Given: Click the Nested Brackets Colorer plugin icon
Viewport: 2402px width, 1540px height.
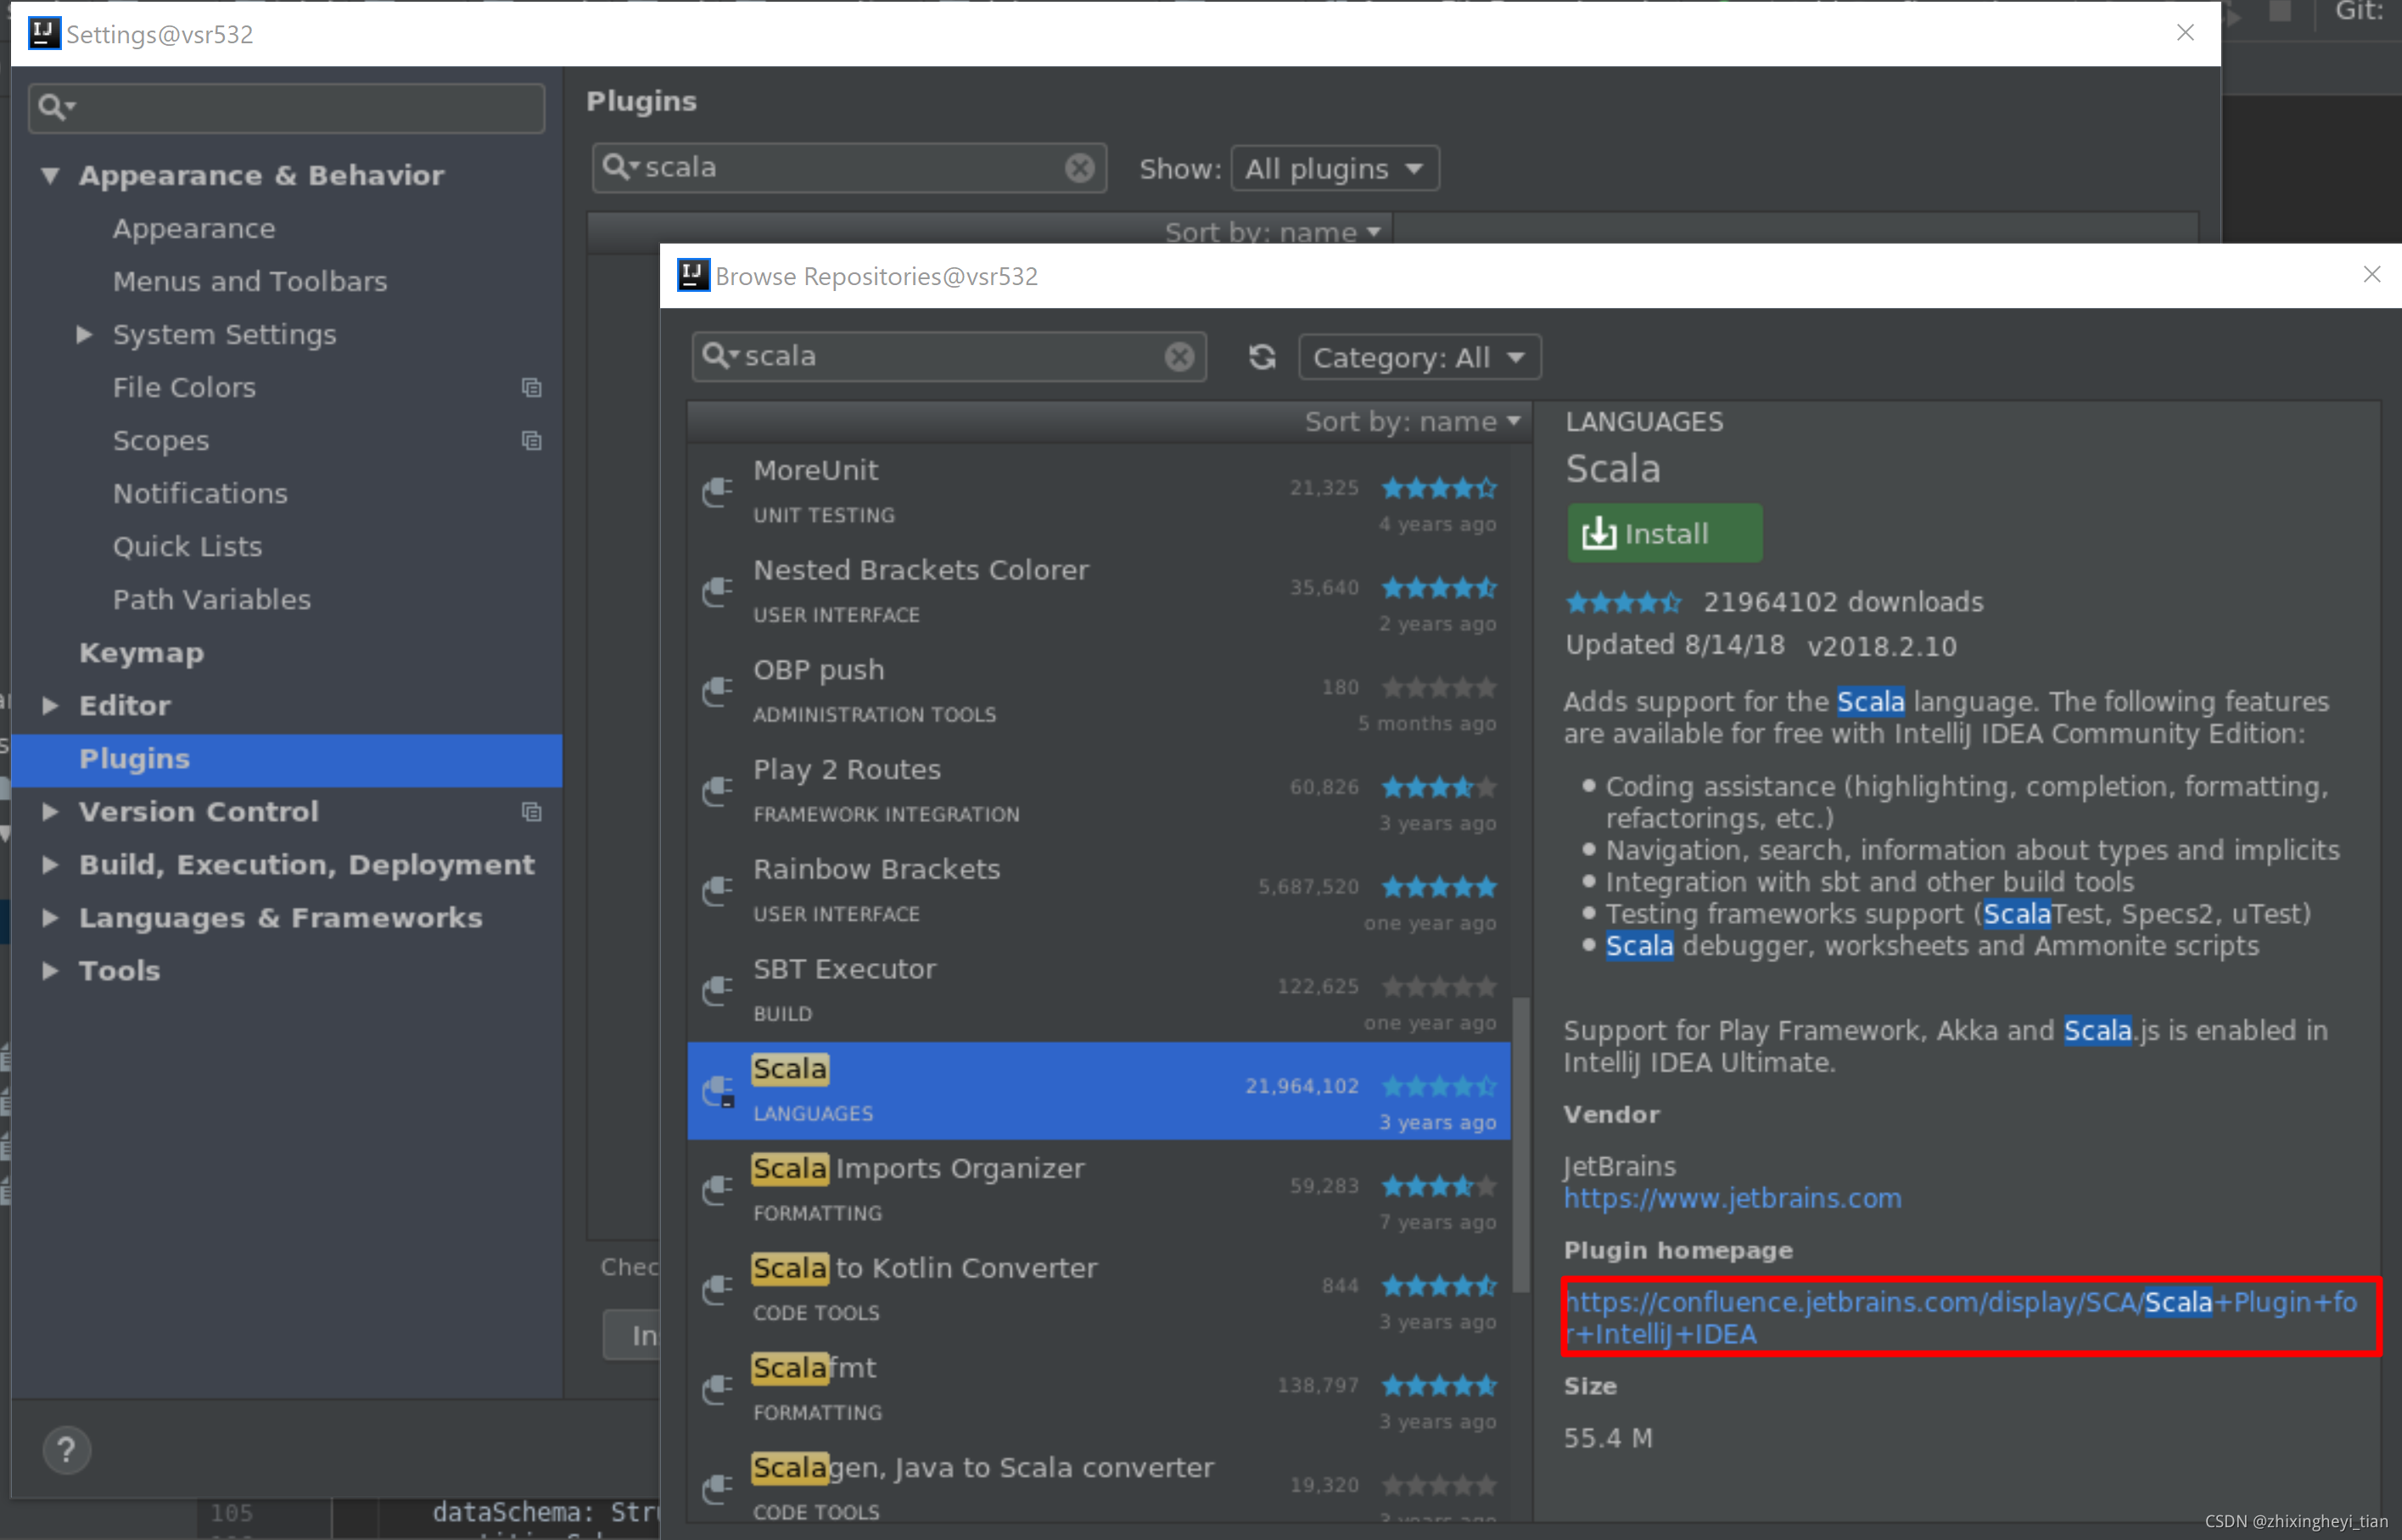Looking at the screenshot, I should point(717,591).
